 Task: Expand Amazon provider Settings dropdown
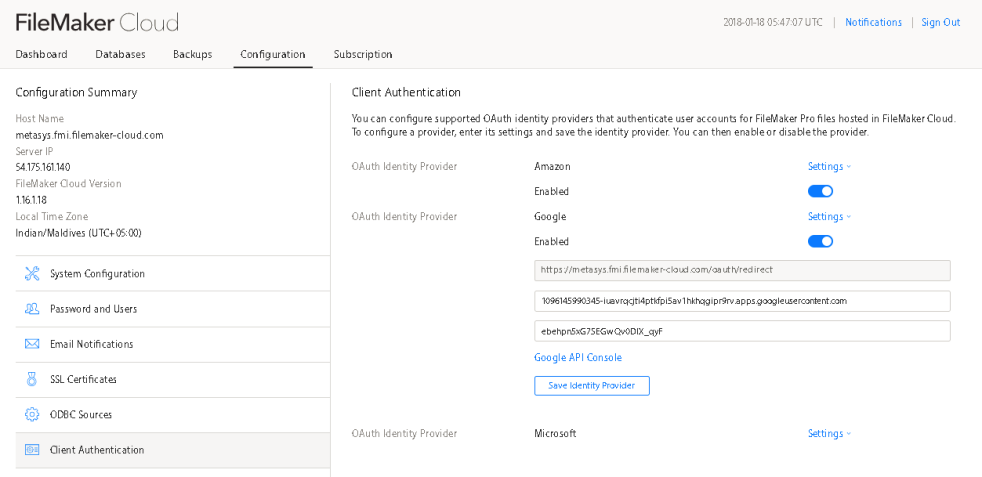pos(829,167)
